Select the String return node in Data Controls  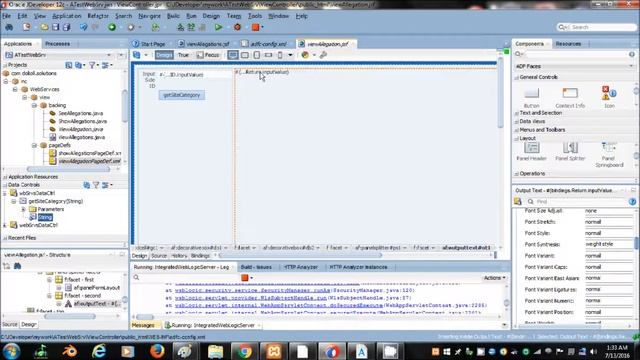point(45,218)
